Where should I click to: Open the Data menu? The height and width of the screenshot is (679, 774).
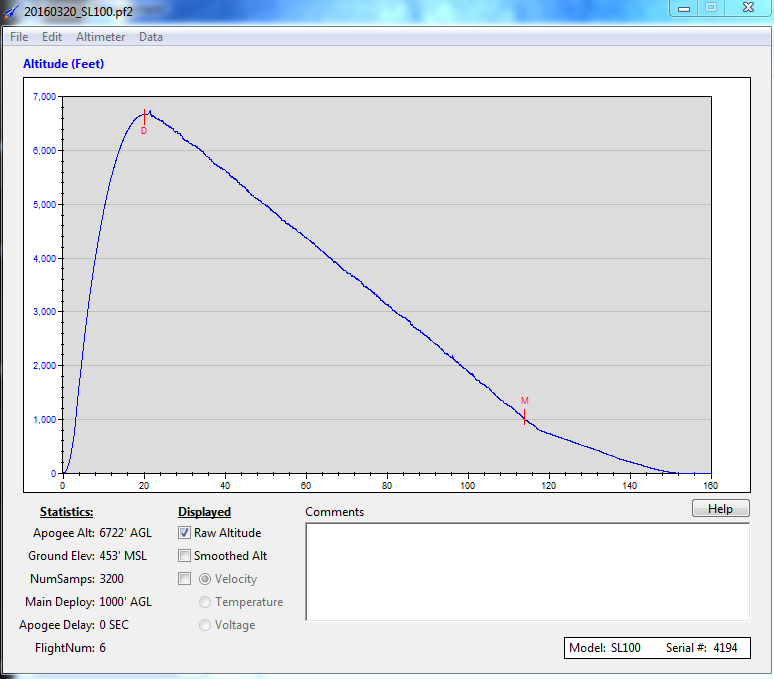tap(151, 37)
